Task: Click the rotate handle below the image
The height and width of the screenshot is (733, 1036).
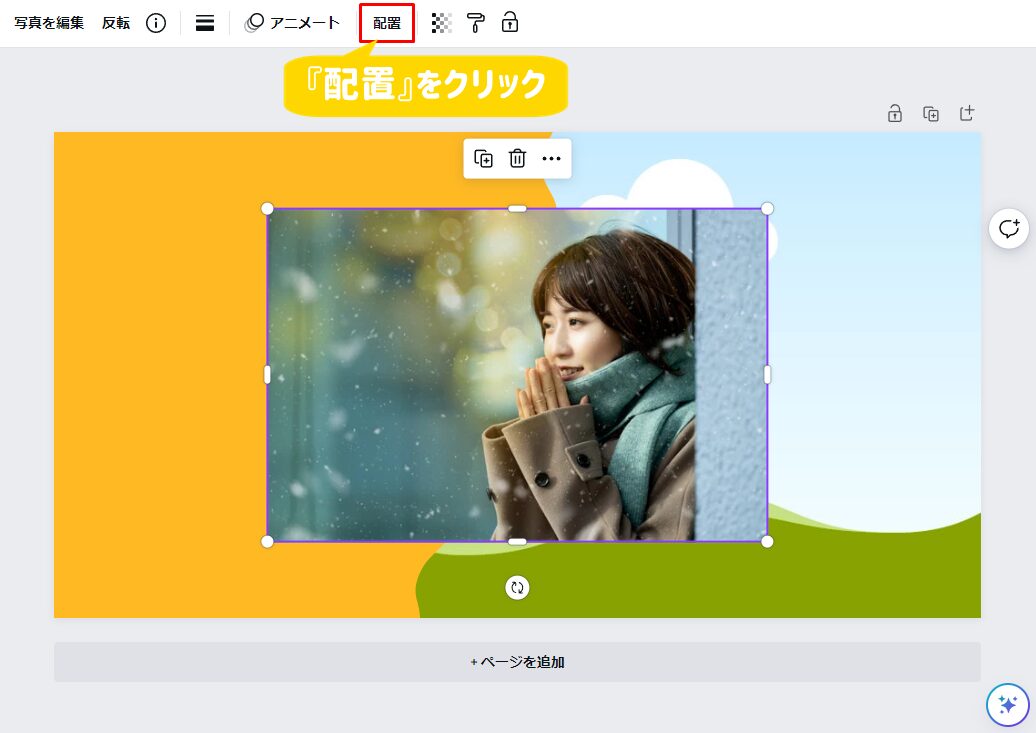Action: tap(517, 587)
